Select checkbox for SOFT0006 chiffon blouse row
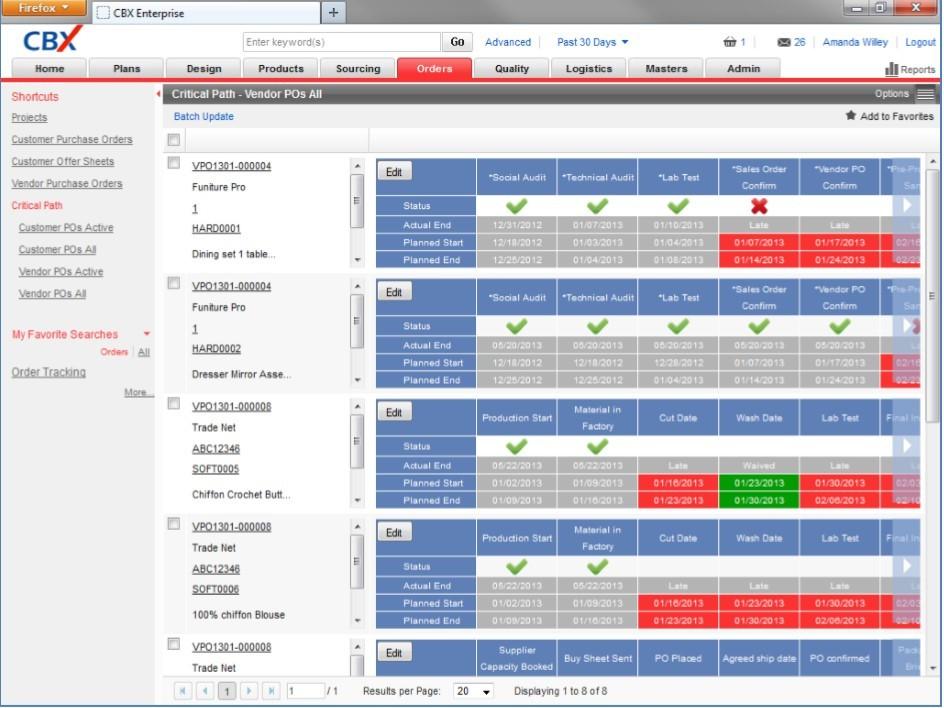Viewport: 944px width, 708px height. (174, 524)
